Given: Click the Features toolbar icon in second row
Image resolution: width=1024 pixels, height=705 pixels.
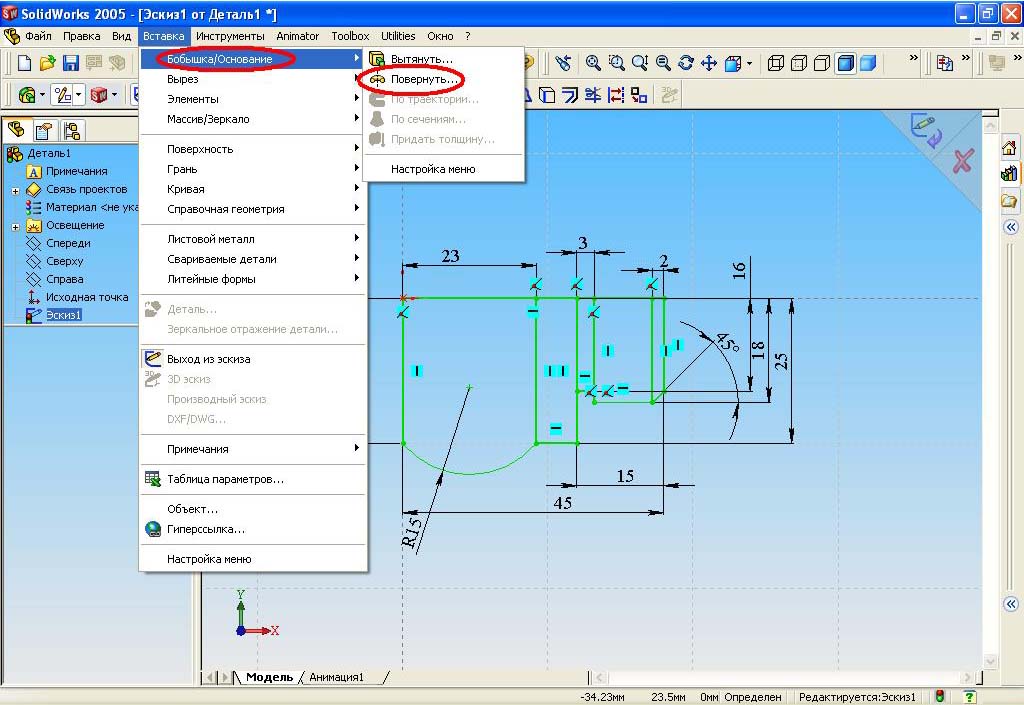Looking at the screenshot, I should click(x=27, y=95).
